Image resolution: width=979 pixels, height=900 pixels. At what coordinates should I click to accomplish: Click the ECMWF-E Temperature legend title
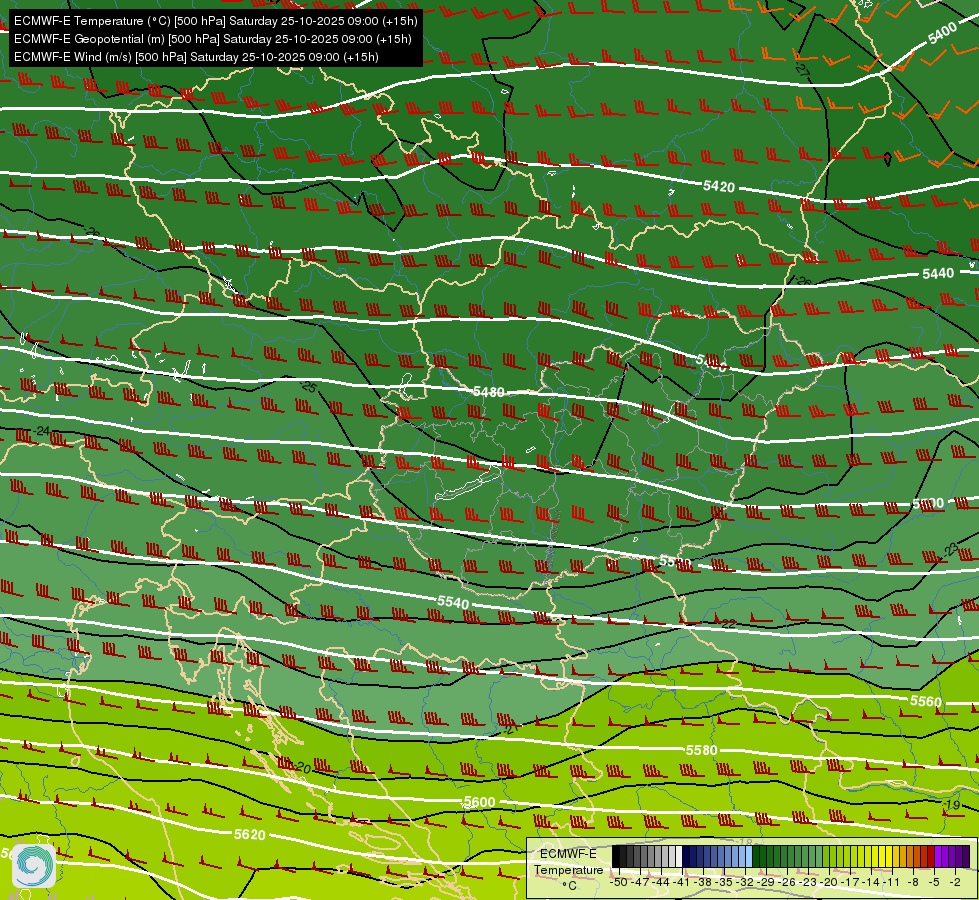[568, 862]
